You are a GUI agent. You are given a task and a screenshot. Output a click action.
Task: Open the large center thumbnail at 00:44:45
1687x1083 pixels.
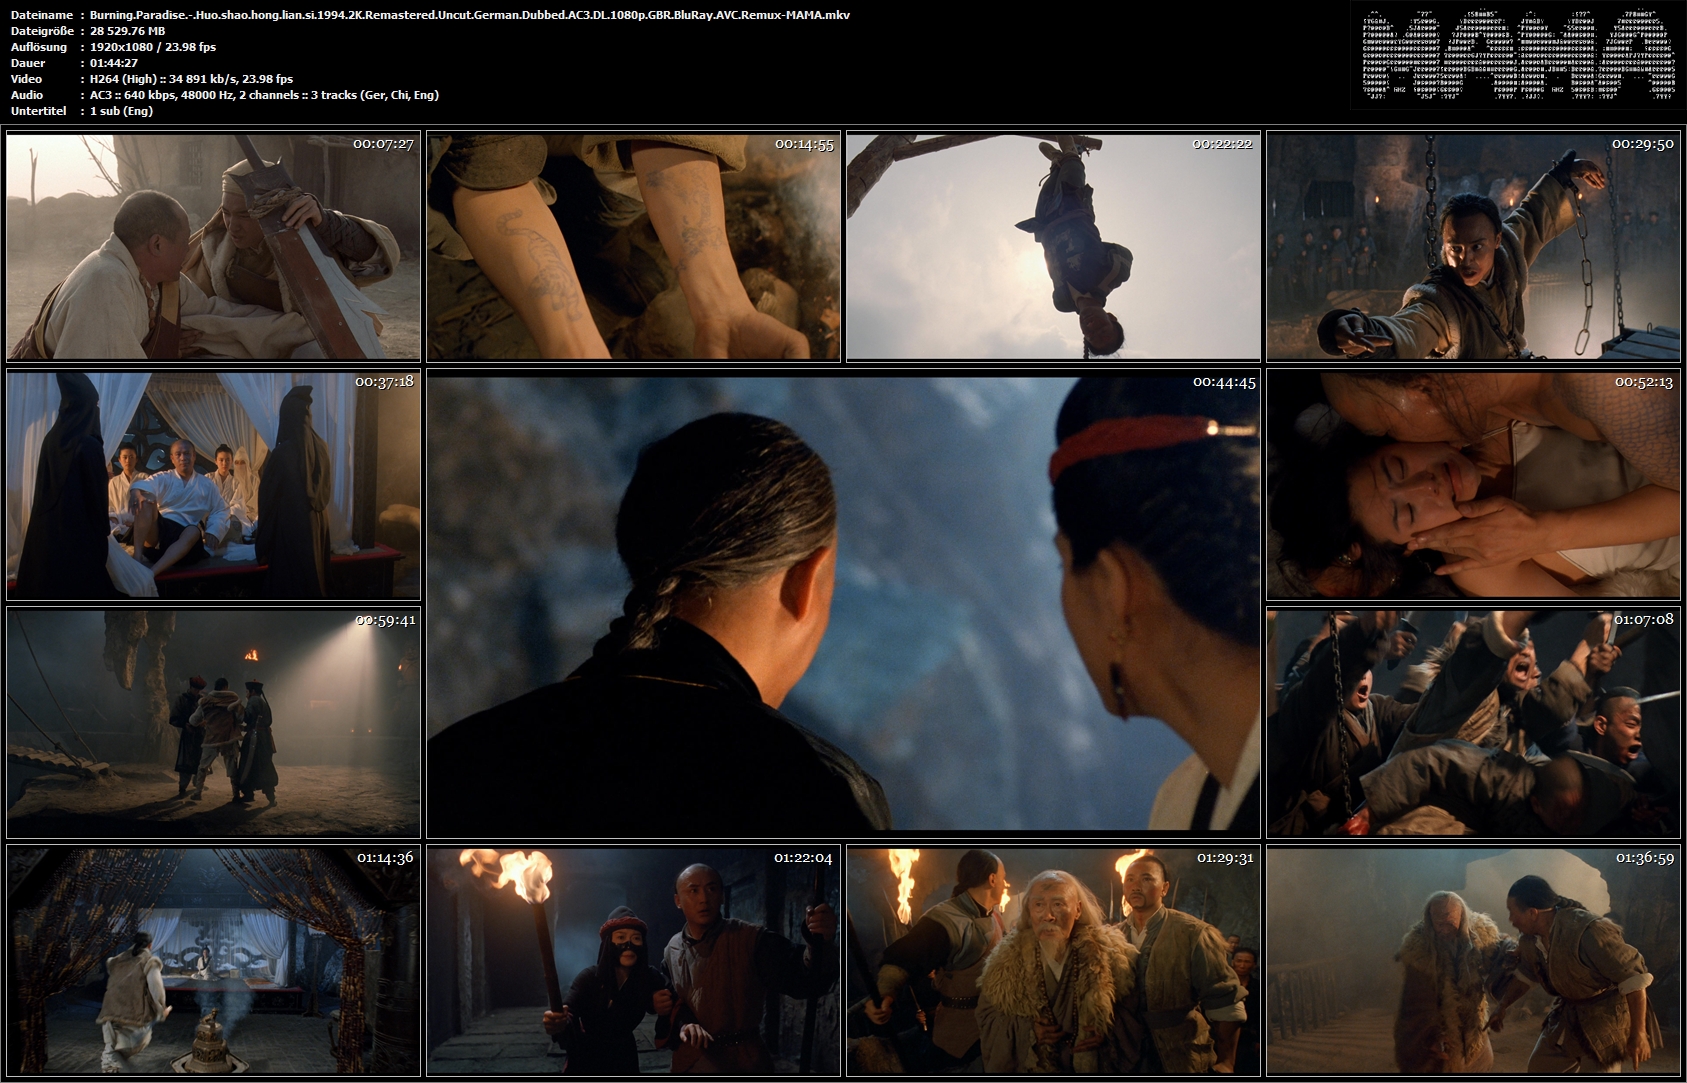(843, 604)
